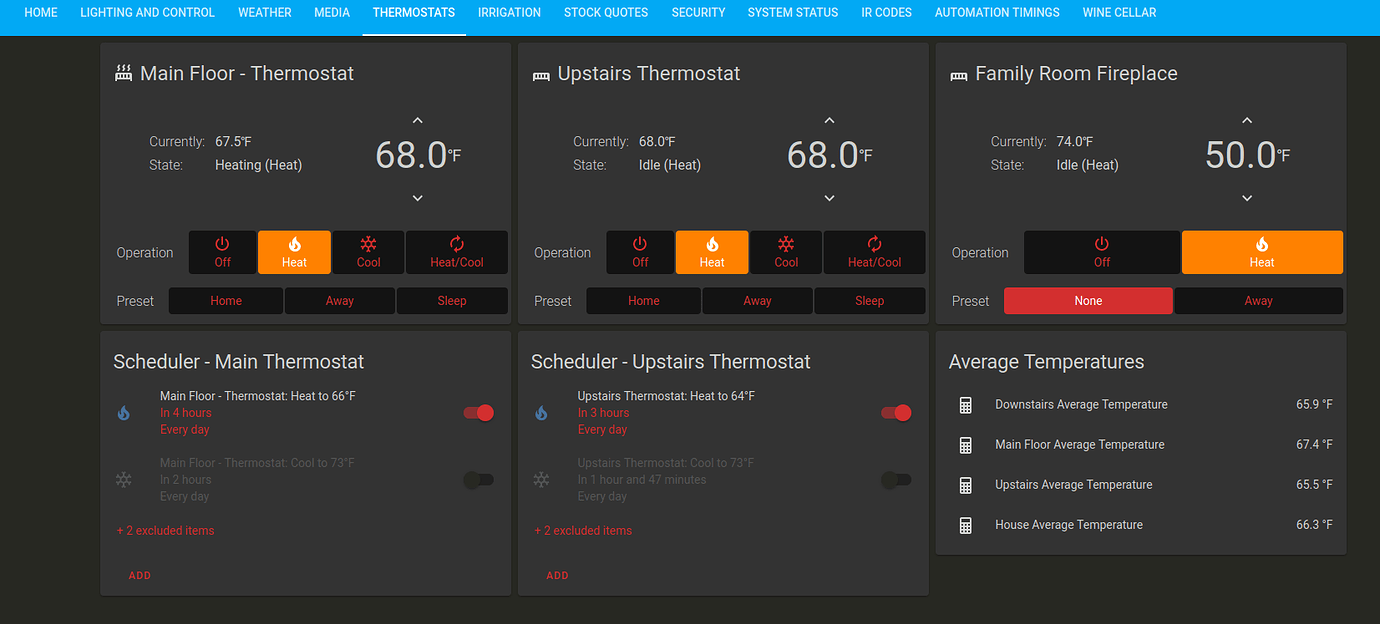Image resolution: width=1380 pixels, height=624 pixels.
Task: Open the IRRIGATION tab
Action: pos(509,12)
